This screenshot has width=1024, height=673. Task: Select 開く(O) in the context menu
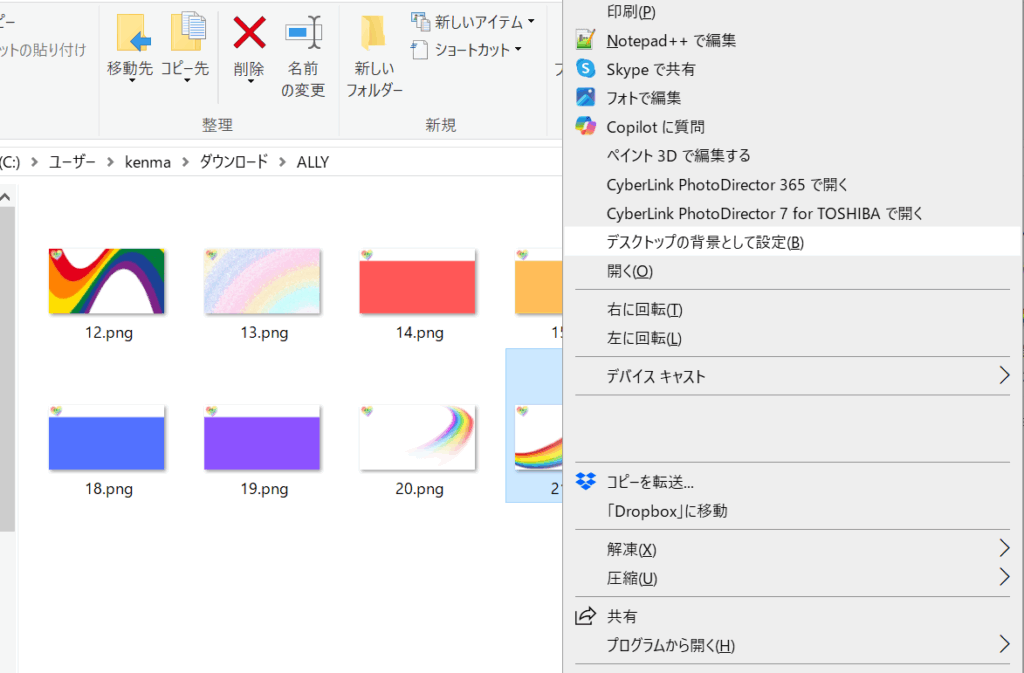[x=792, y=271]
